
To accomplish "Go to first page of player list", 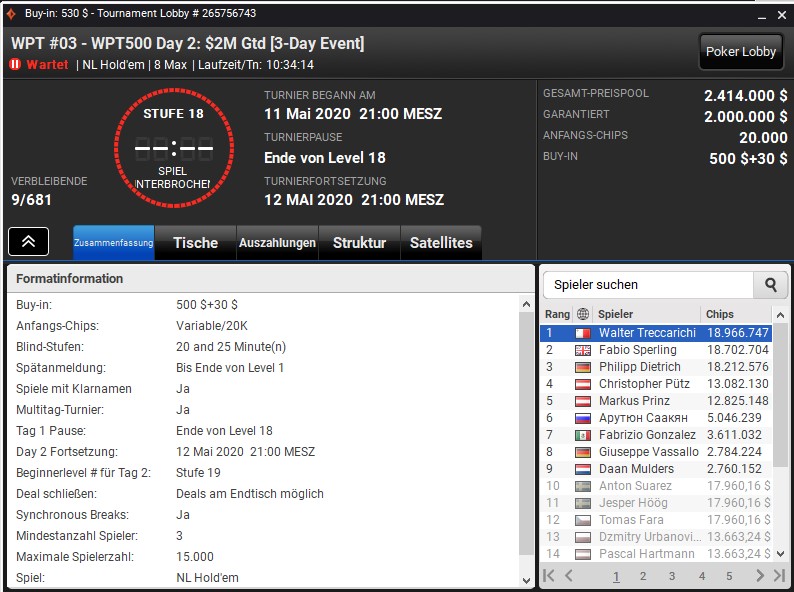I will coord(549,575).
